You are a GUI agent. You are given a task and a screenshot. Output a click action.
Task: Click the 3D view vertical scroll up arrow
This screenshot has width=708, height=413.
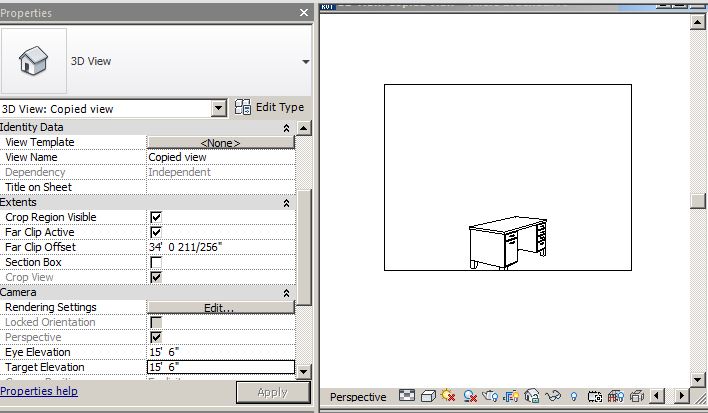coord(698,22)
